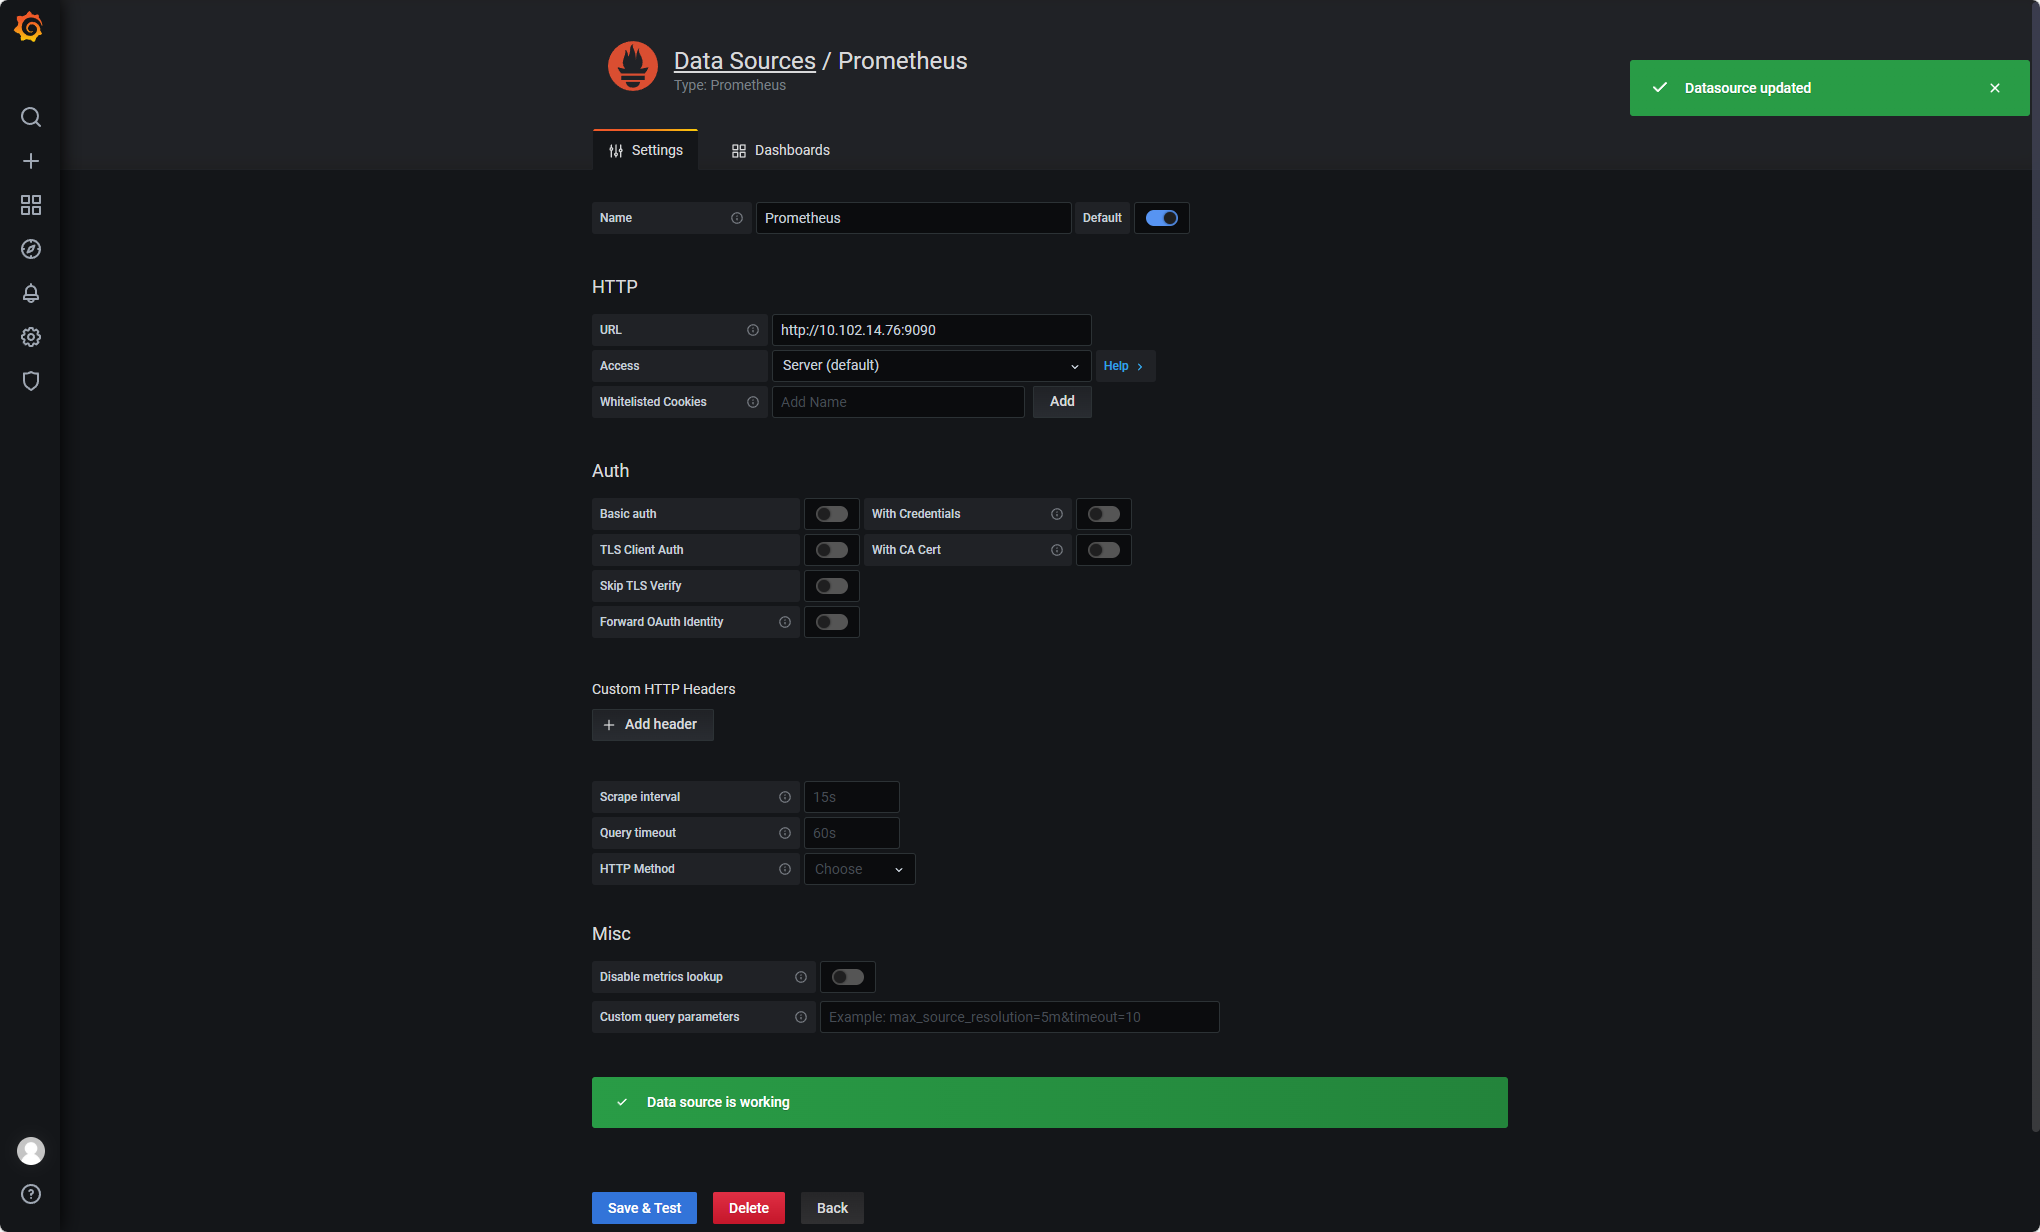The width and height of the screenshot is (2040, 1232).
Task: Open the Dashboards grid icon in sidebar
Action: tap(31, 205)
